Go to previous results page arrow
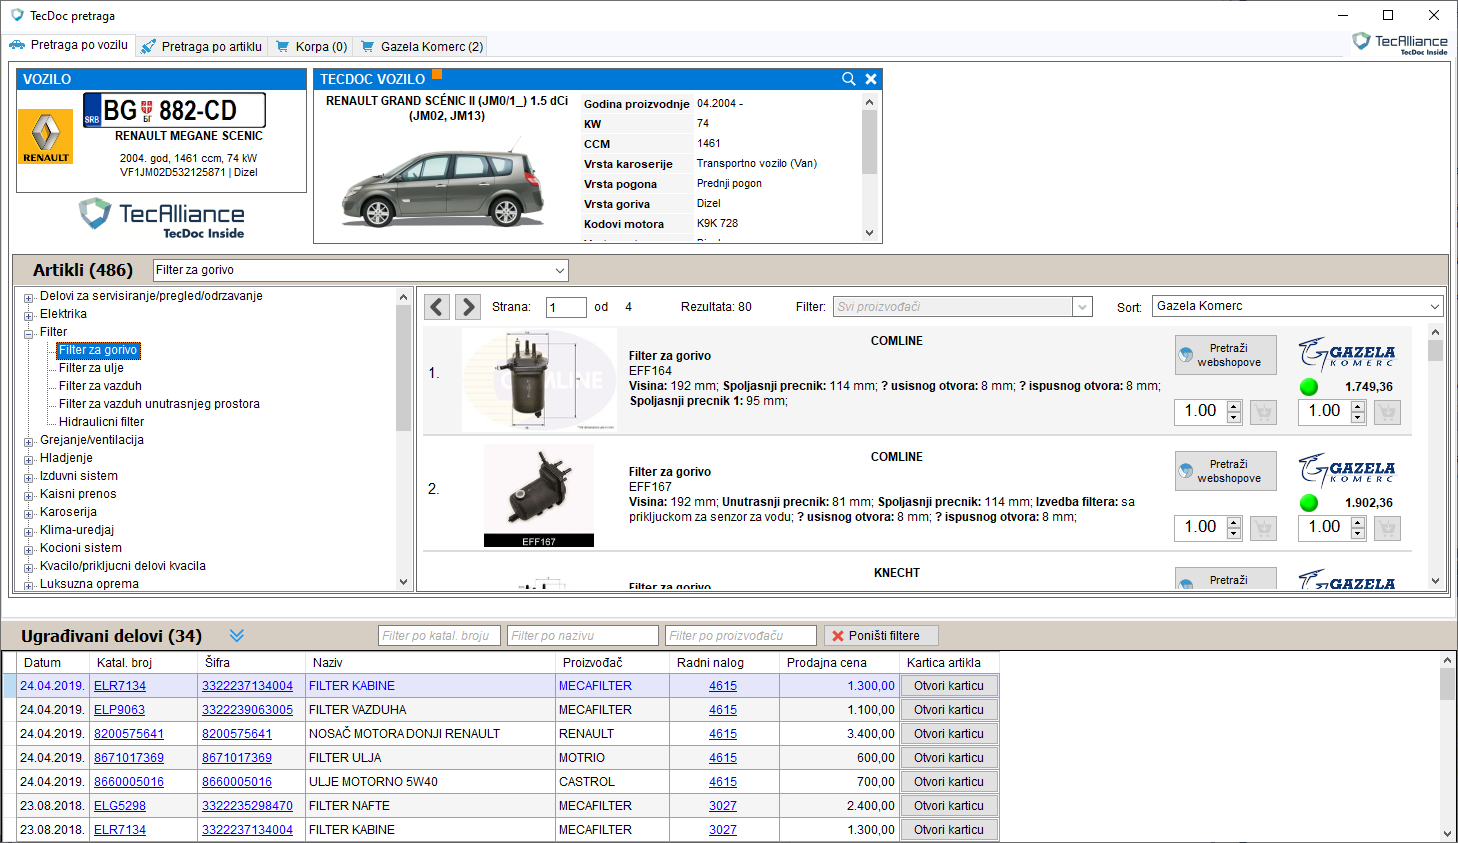Screen dimensions: 1458x843 (437, 306)
